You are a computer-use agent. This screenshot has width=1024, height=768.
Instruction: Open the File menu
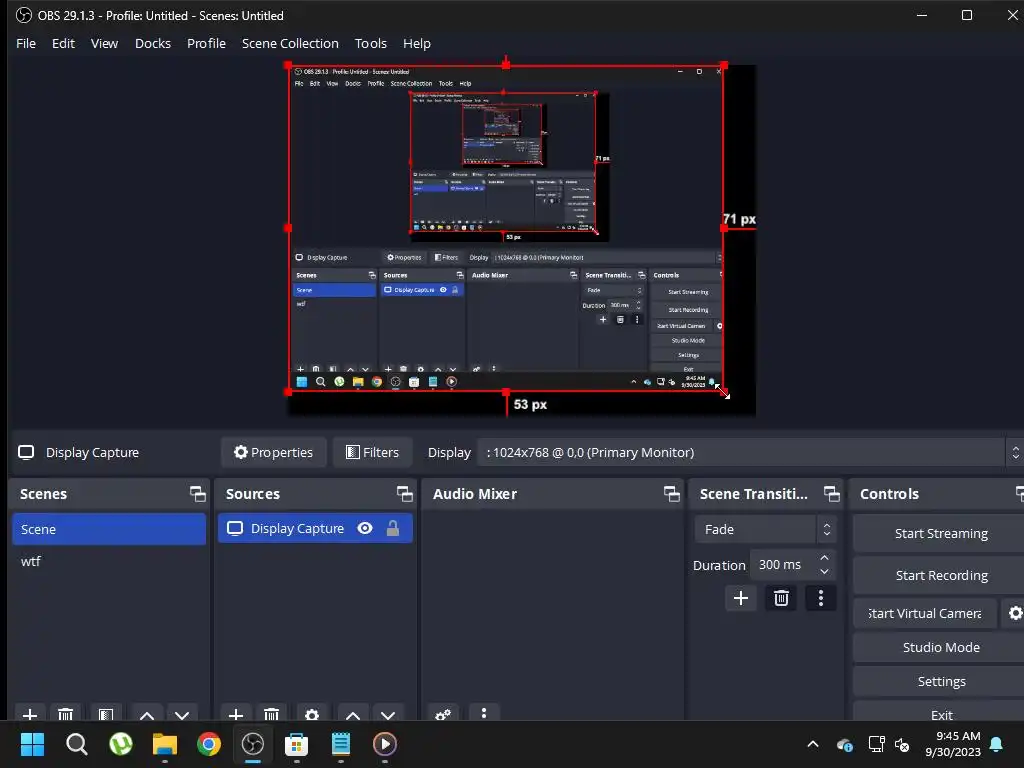pyautogui.click(x=26, y=43)
